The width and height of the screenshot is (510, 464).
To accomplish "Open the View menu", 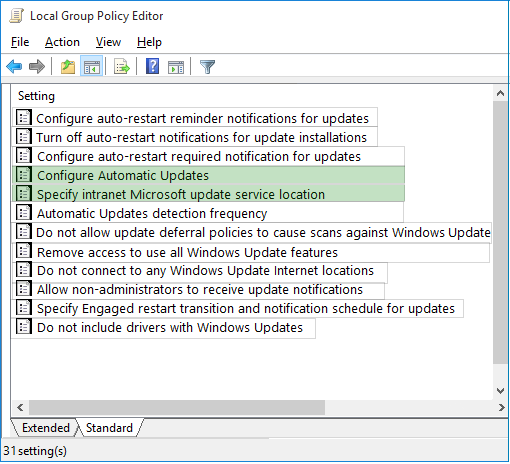I will coord(108,42).
